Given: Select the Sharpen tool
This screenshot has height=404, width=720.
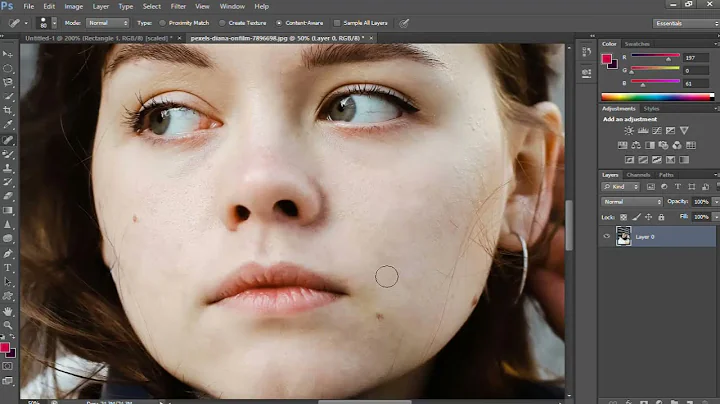Looking at the screenshot, I should click(x=8, y=224).
